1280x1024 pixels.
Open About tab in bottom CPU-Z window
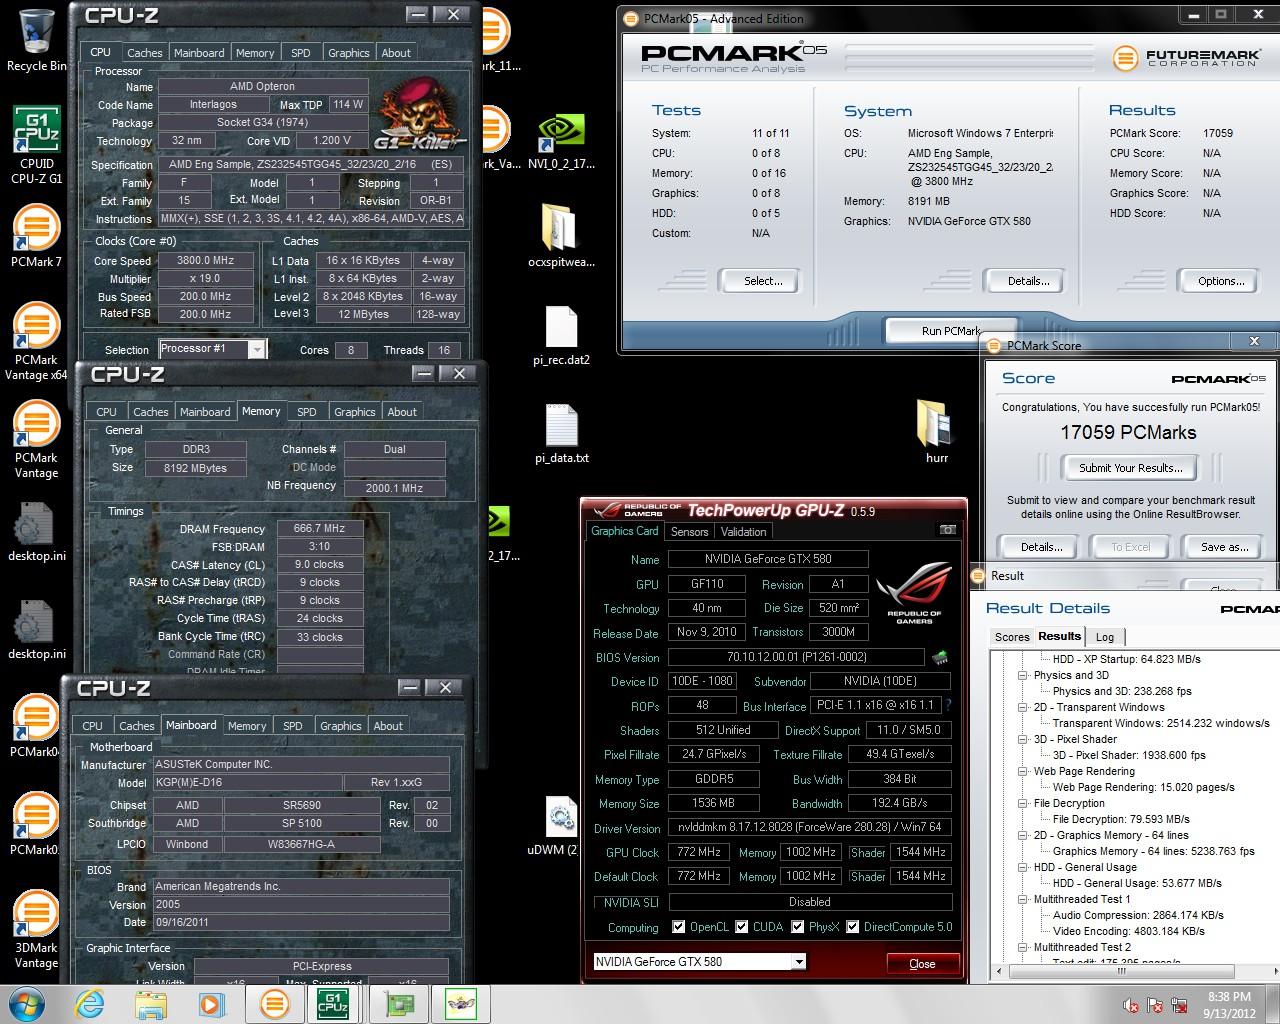(388, 726)
